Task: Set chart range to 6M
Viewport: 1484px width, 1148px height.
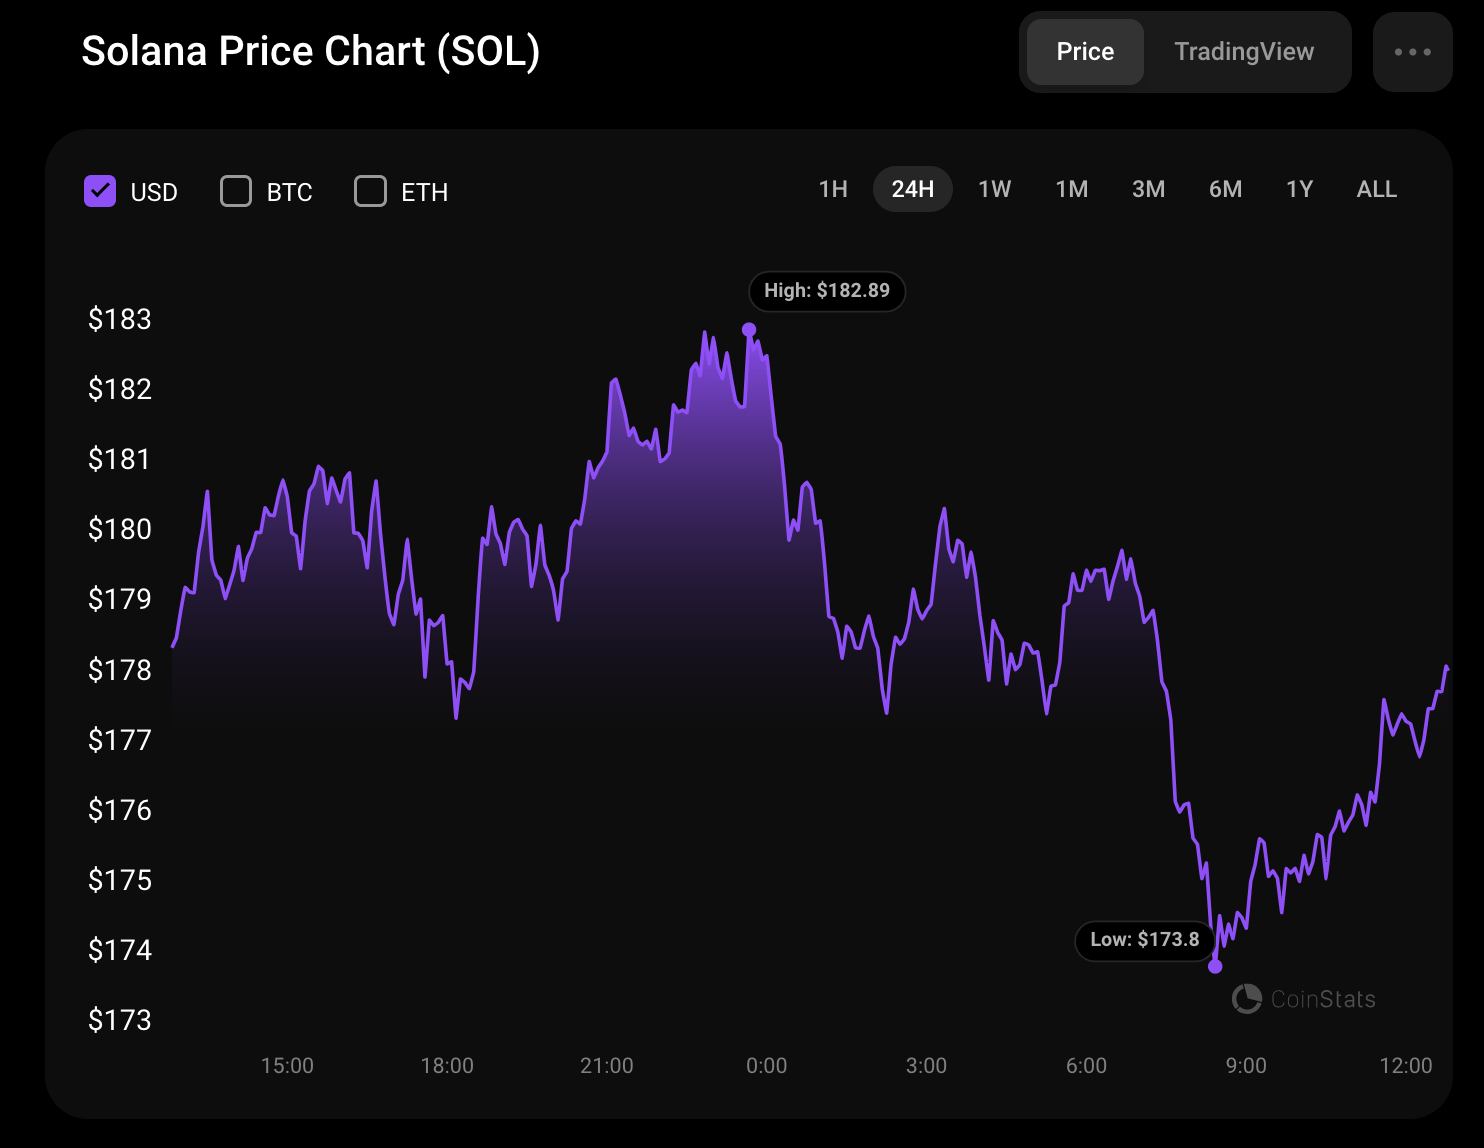Action: coord(1225,189)
